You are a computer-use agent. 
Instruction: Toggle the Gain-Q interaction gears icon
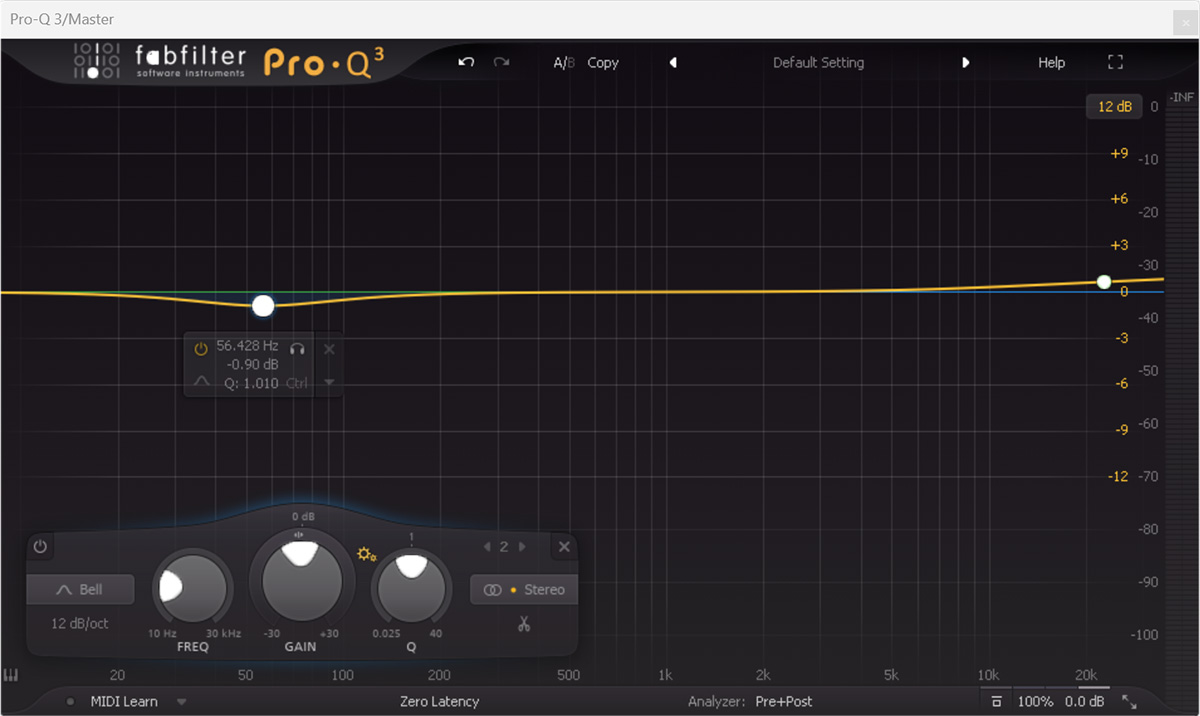367,554
